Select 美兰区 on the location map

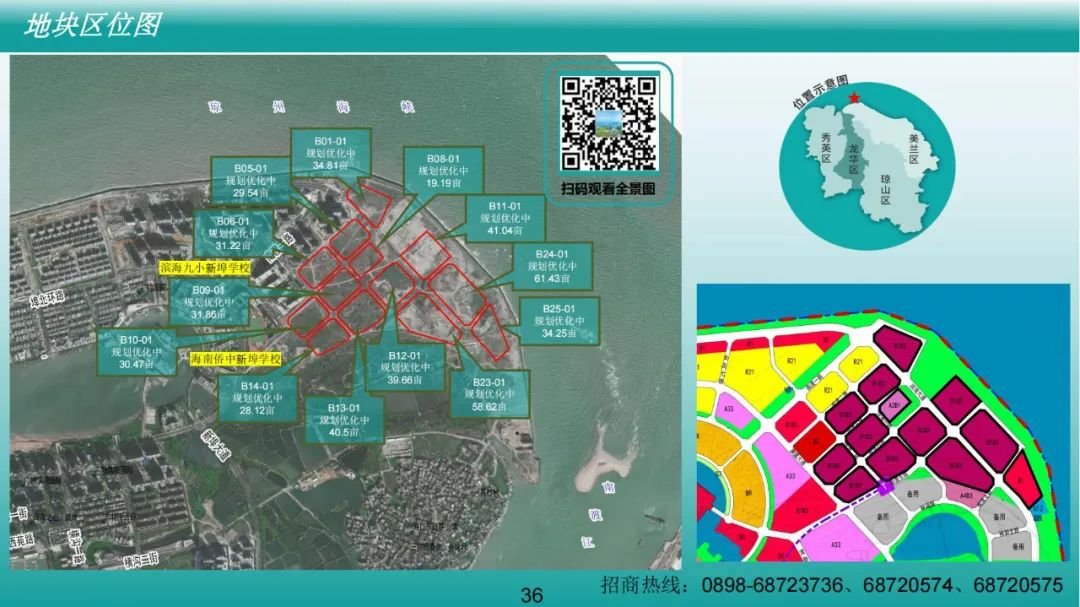coord(912,148)
